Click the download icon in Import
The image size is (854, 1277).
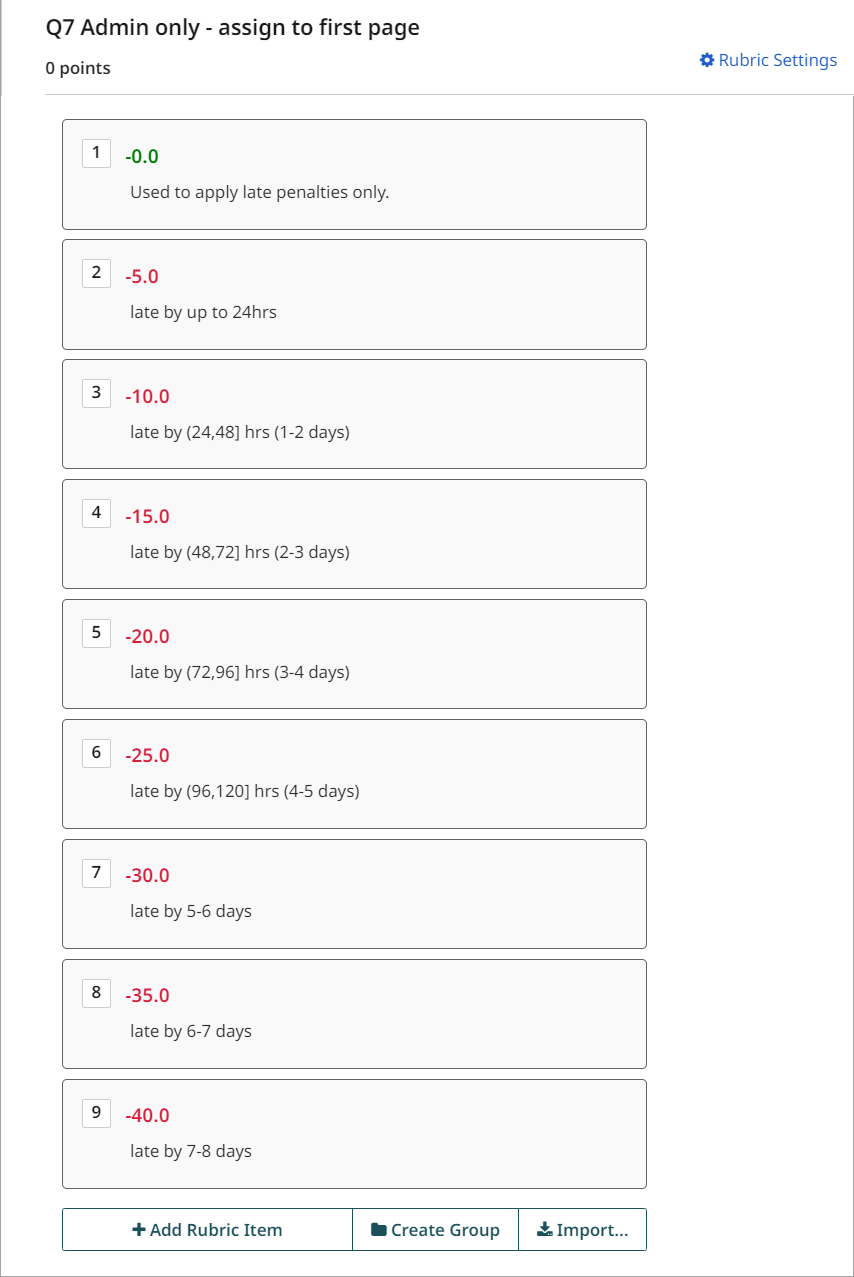(544, 1230)
